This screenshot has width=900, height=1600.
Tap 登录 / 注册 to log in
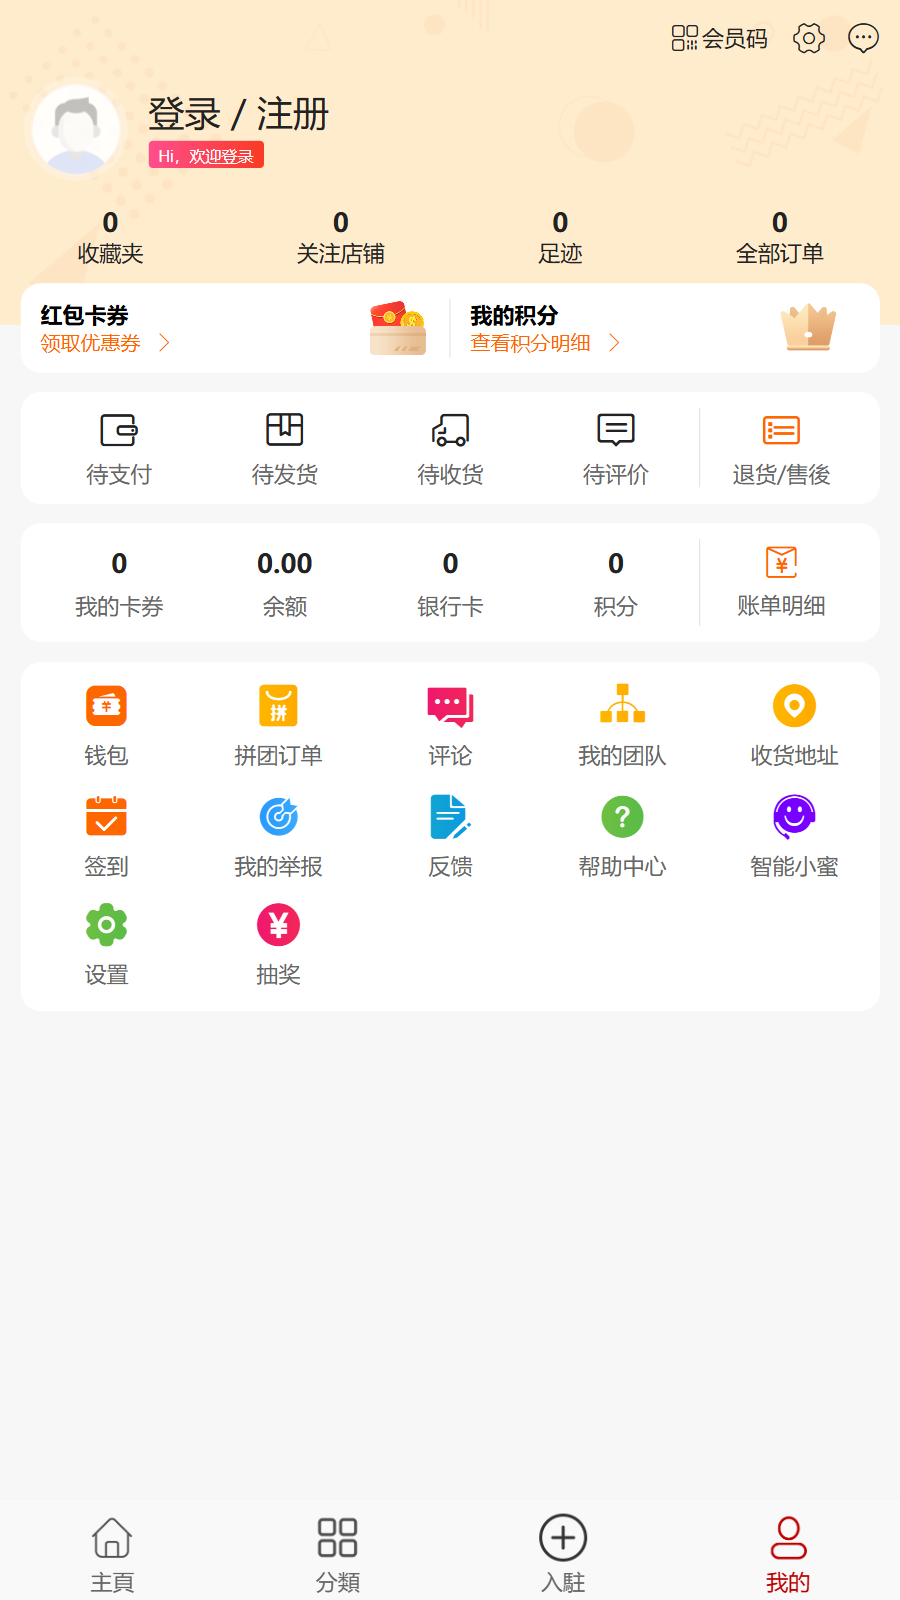click(x=239, y=114)
